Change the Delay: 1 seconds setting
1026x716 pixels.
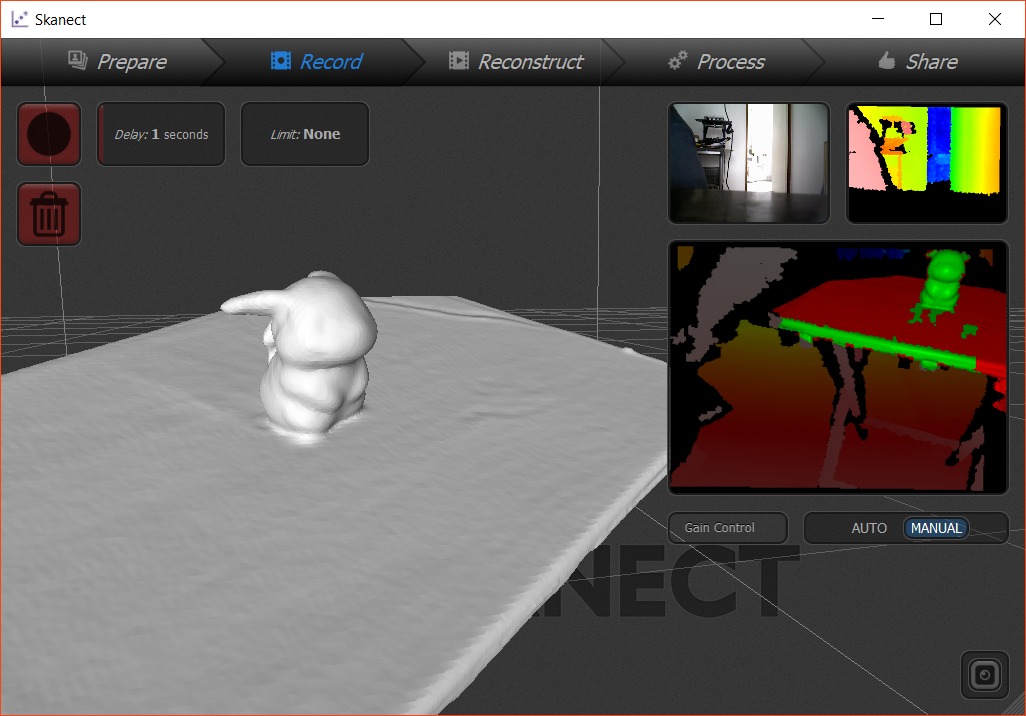pos(161,134)
